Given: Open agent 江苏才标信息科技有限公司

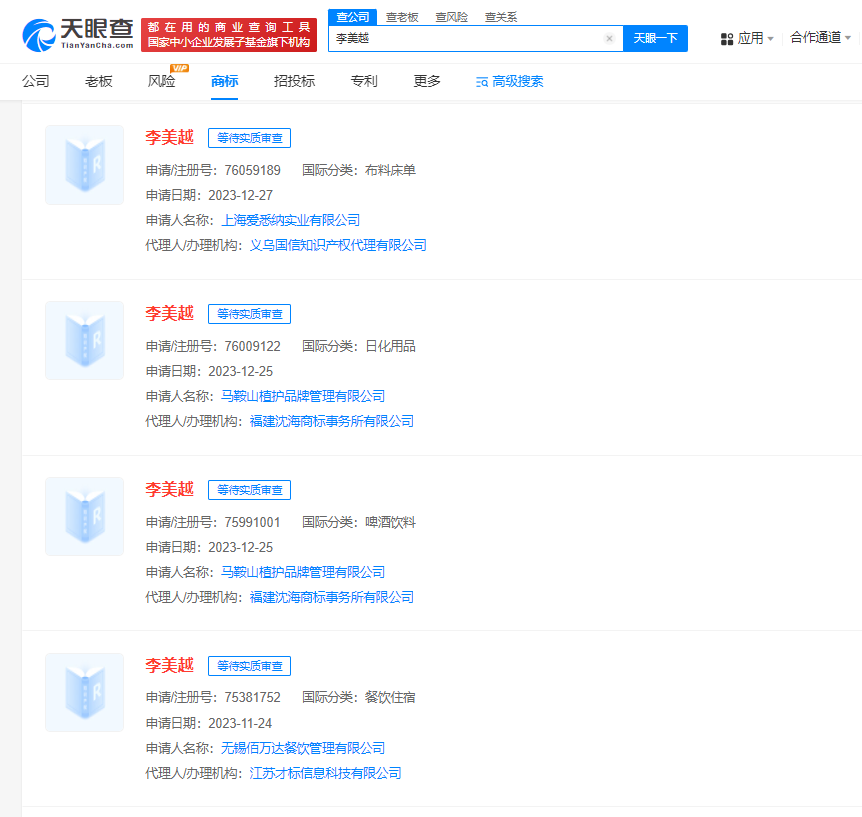Looking at the screenshot, I should [x=325, y=773].
